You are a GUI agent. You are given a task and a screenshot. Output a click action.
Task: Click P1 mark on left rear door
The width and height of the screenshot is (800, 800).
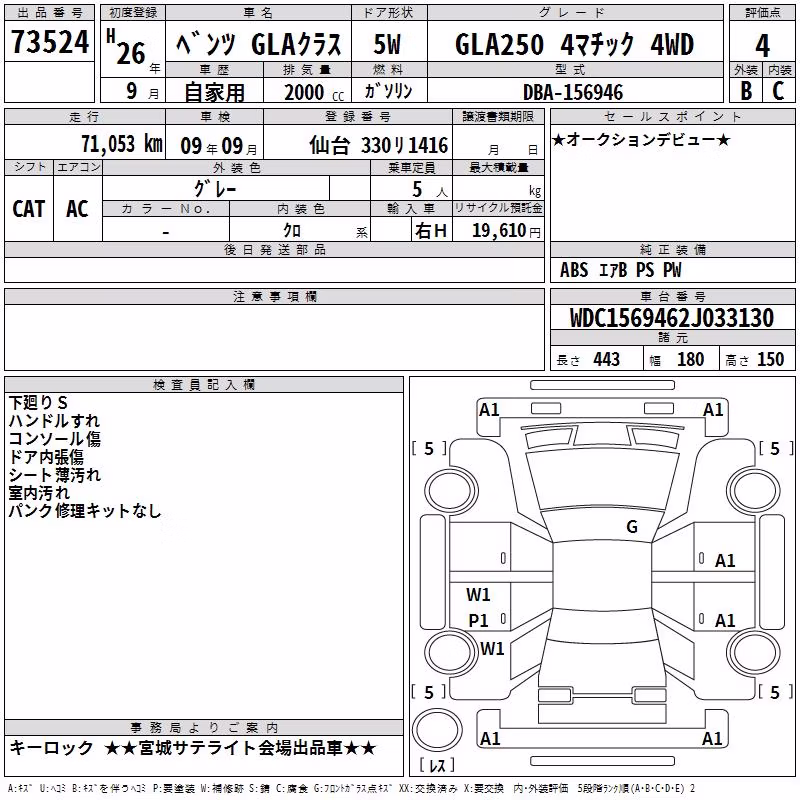coord(478,620)
